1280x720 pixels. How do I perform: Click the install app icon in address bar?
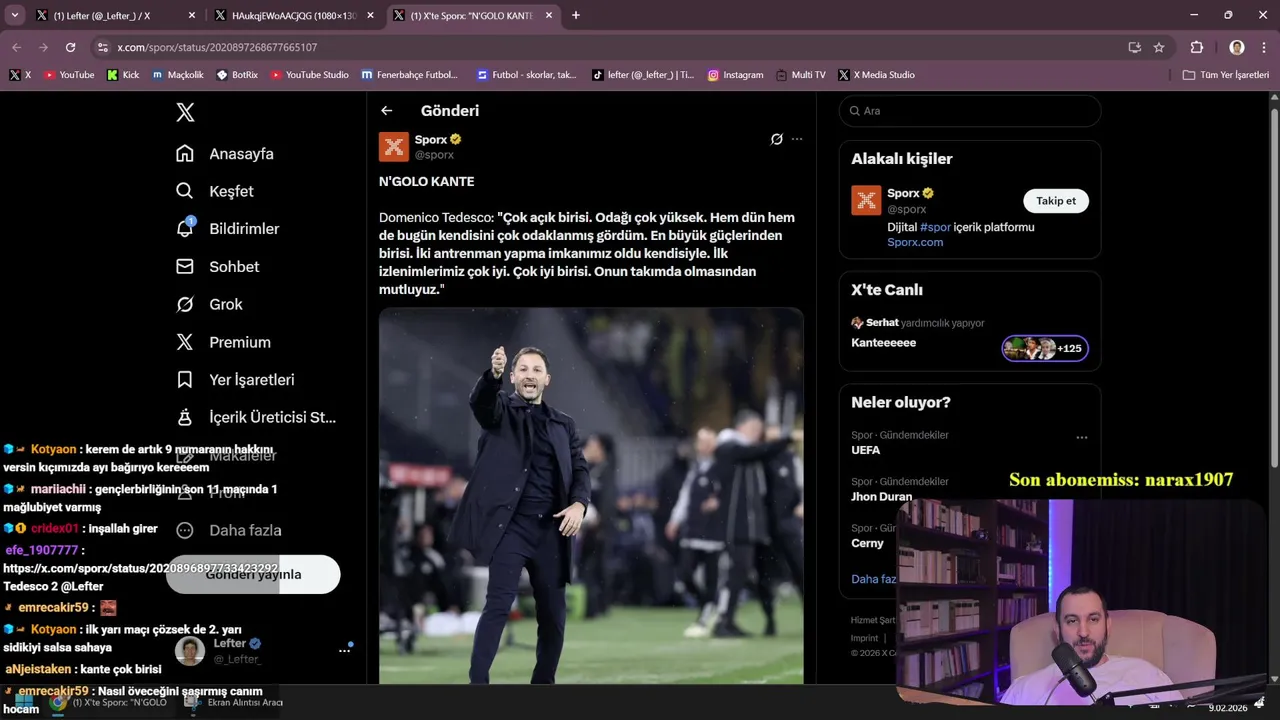1134,47
